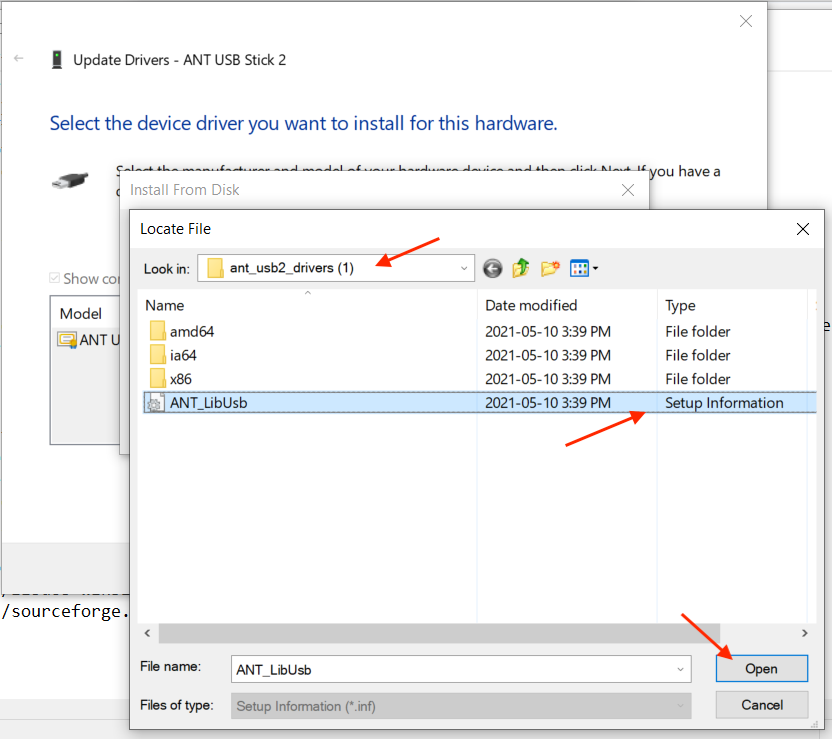Screen dimensions: 832x739
Task: Go back to last folder visited
Action: 492,268
